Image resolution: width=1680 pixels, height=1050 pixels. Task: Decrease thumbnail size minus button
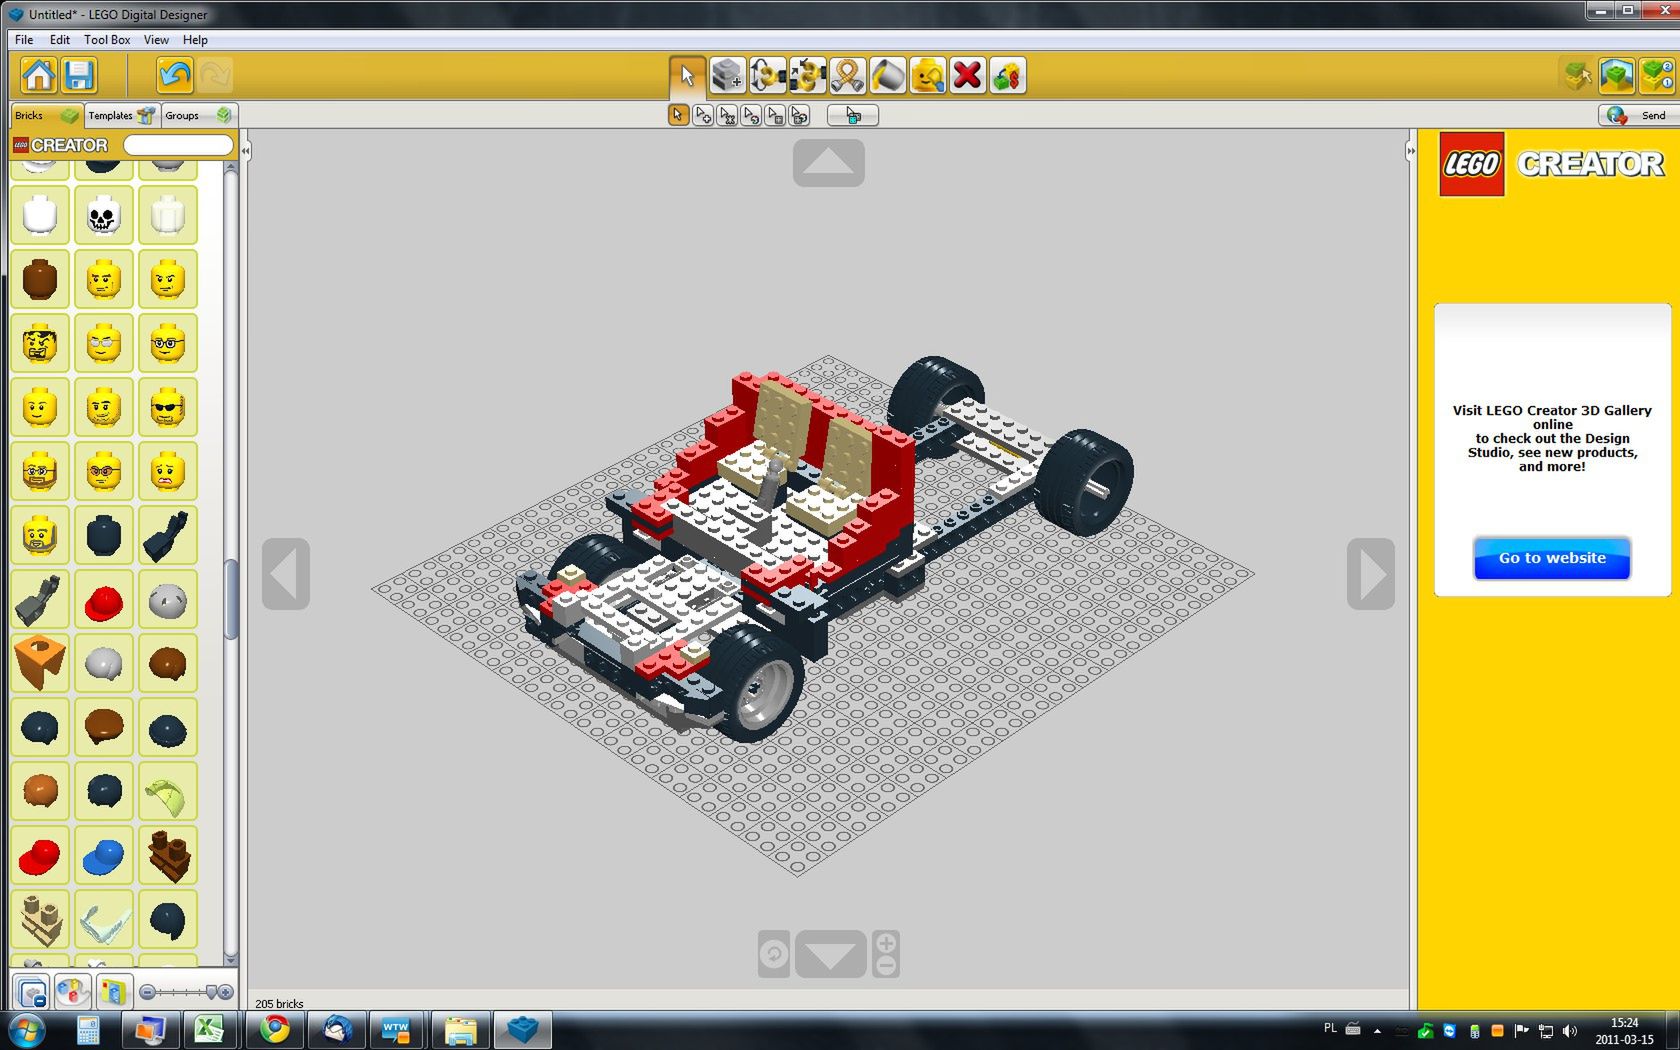147,992
